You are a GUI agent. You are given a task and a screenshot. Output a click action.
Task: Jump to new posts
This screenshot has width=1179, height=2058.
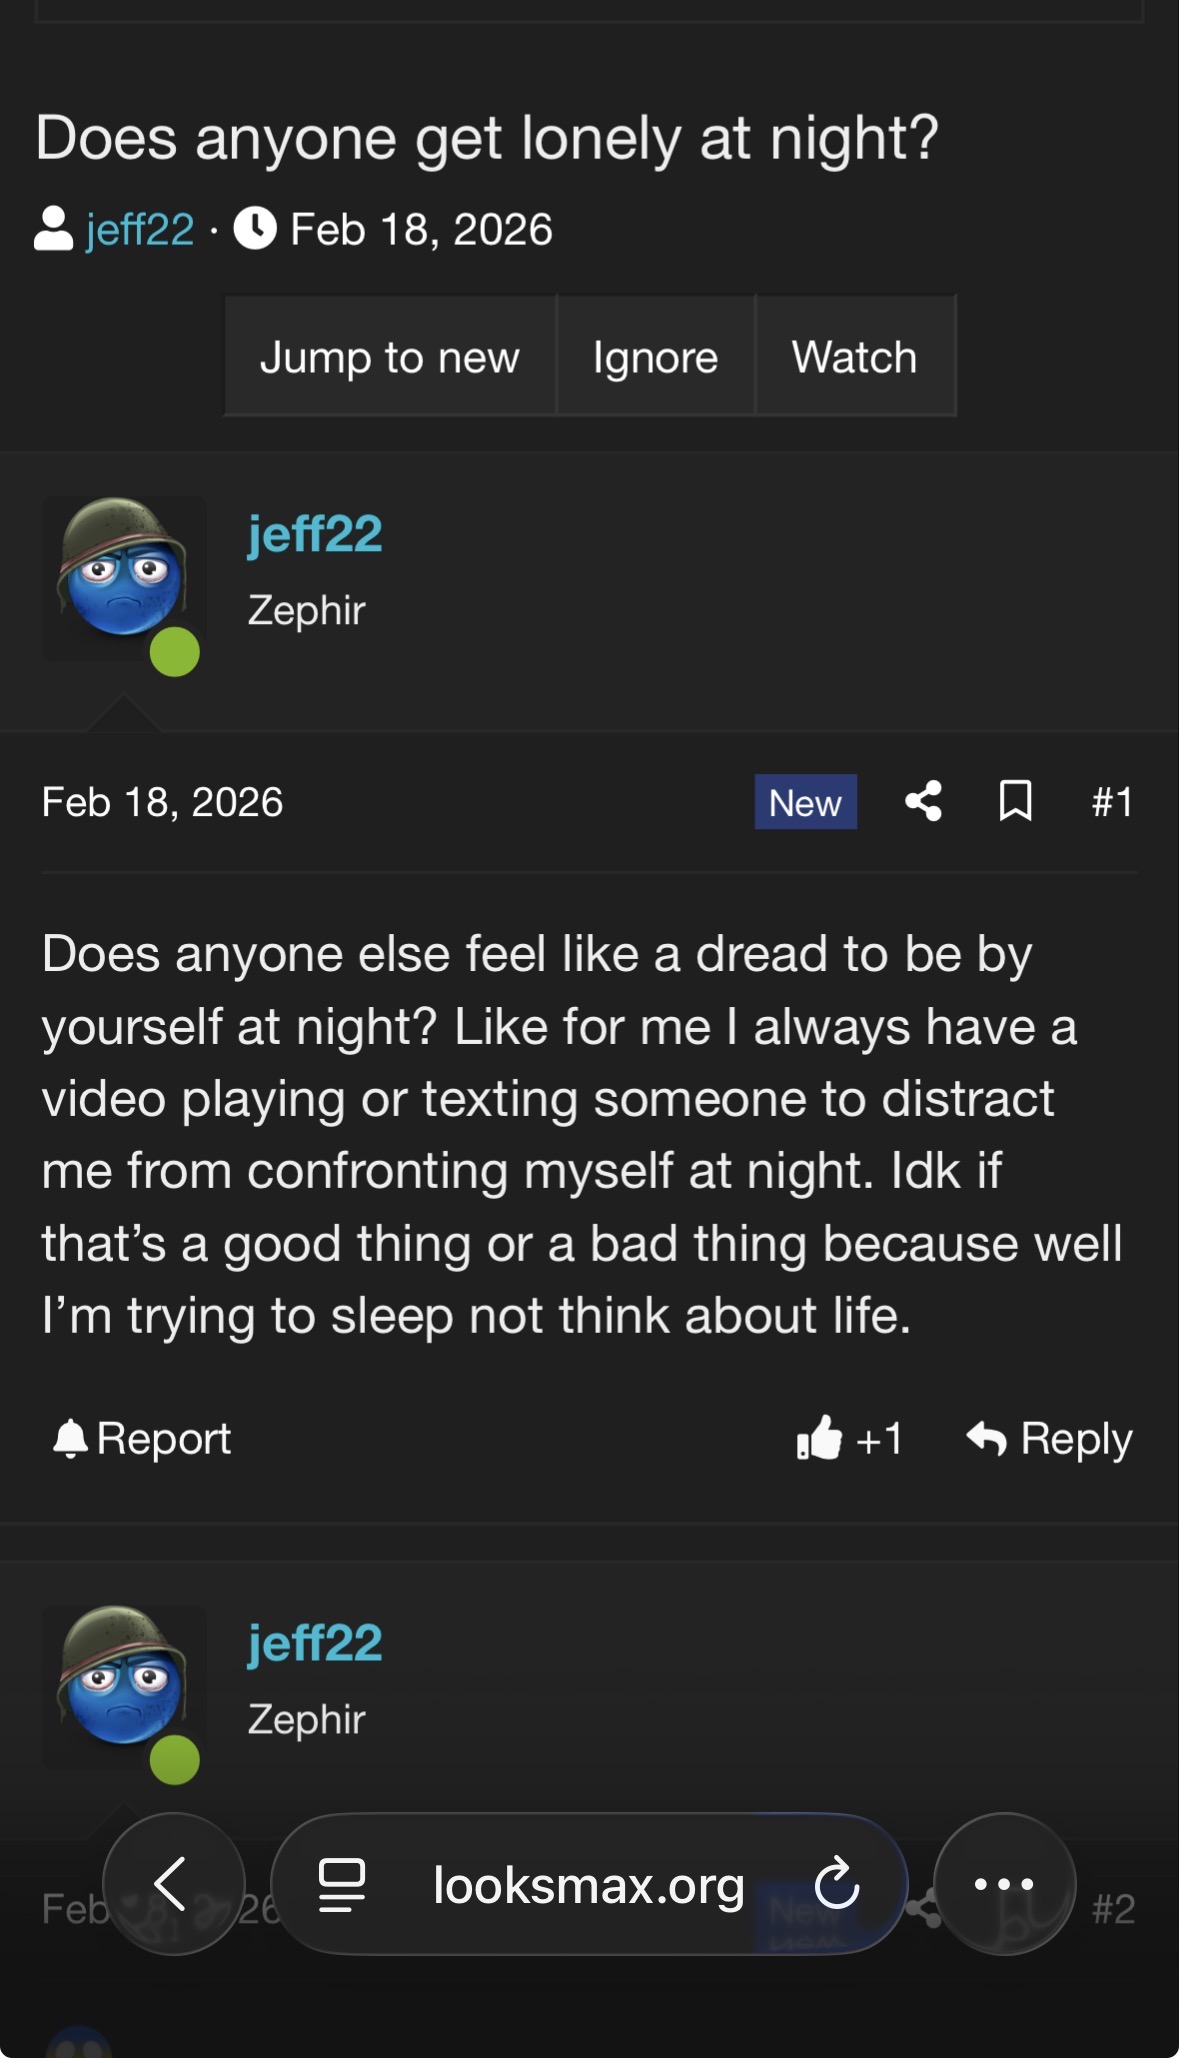tap(390, 357)
